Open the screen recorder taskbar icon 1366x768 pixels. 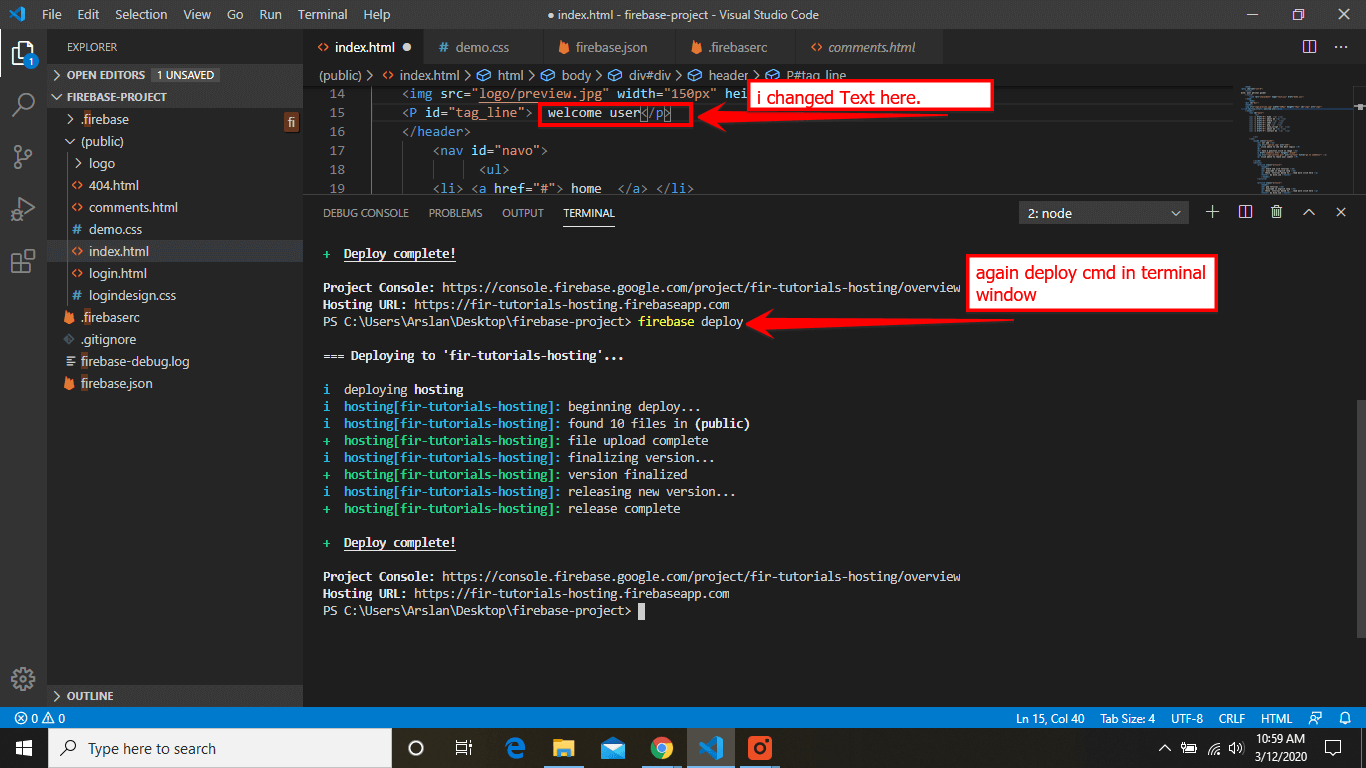(x=759, y=748)
